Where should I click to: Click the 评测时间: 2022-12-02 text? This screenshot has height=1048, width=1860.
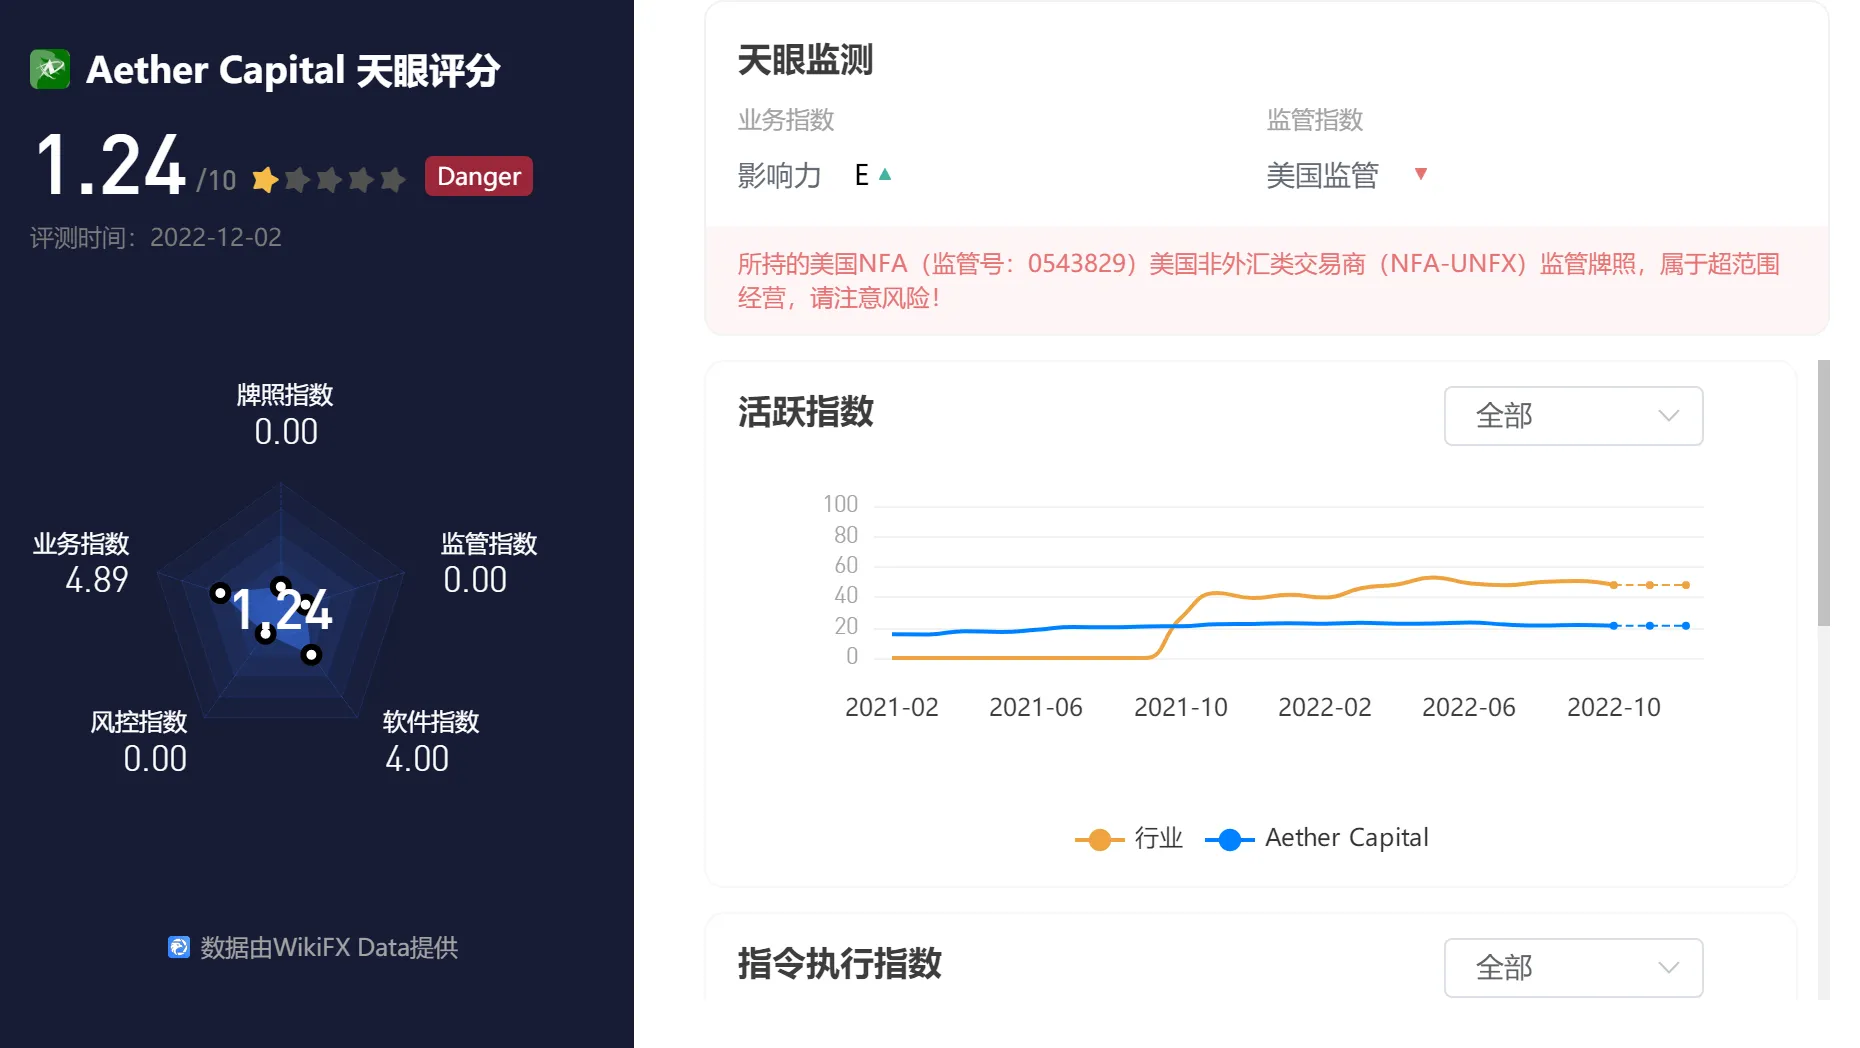click(156, 237)
